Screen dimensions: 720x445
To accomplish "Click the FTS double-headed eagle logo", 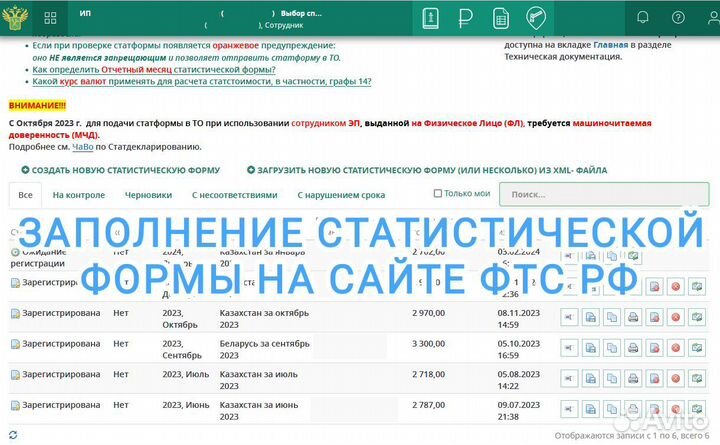I will (x=15, y=17).
